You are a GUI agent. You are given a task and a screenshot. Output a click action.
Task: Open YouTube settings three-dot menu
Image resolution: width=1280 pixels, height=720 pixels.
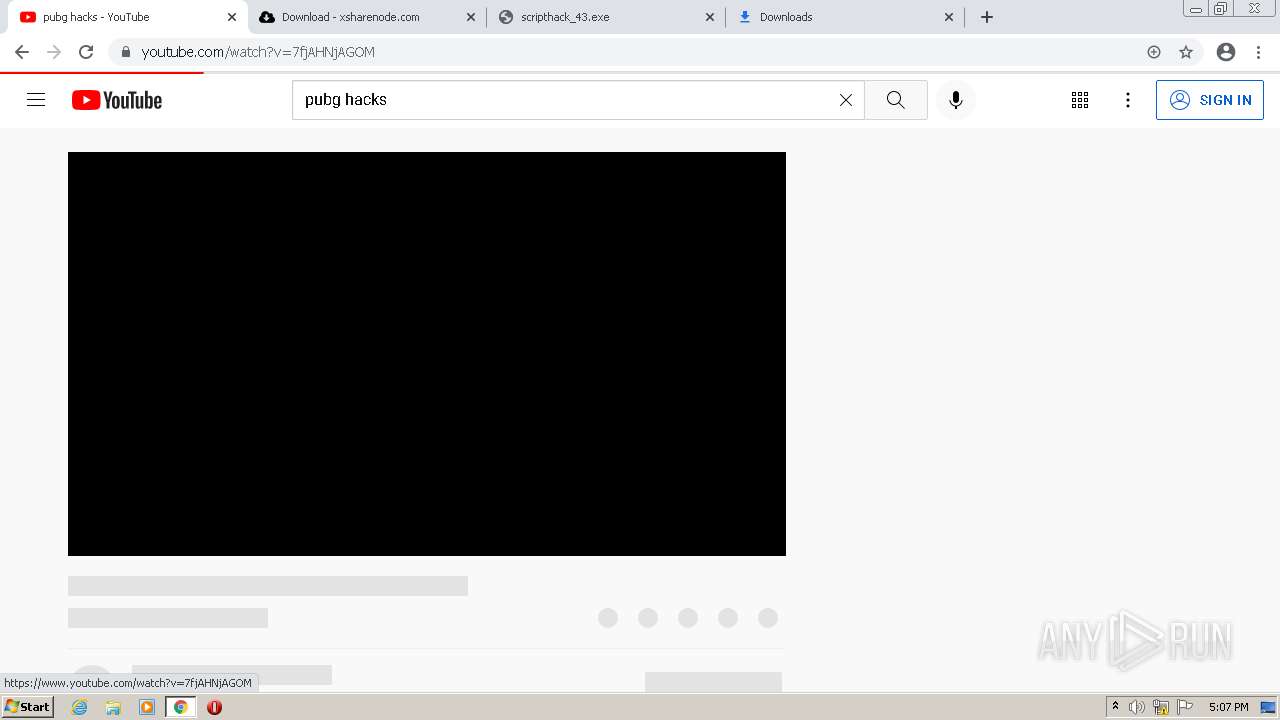[1128, 100]
